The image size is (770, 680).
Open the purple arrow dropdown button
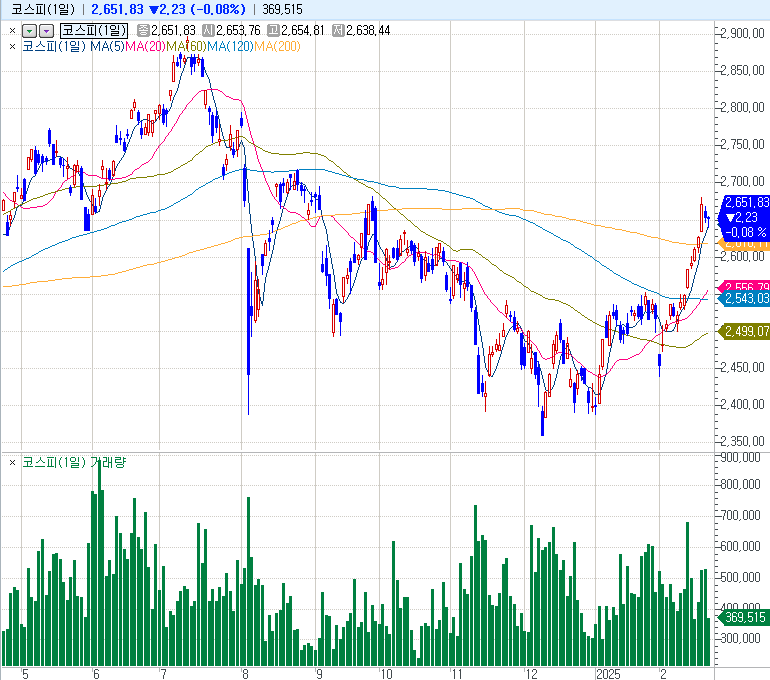click(x=46, y=31)
